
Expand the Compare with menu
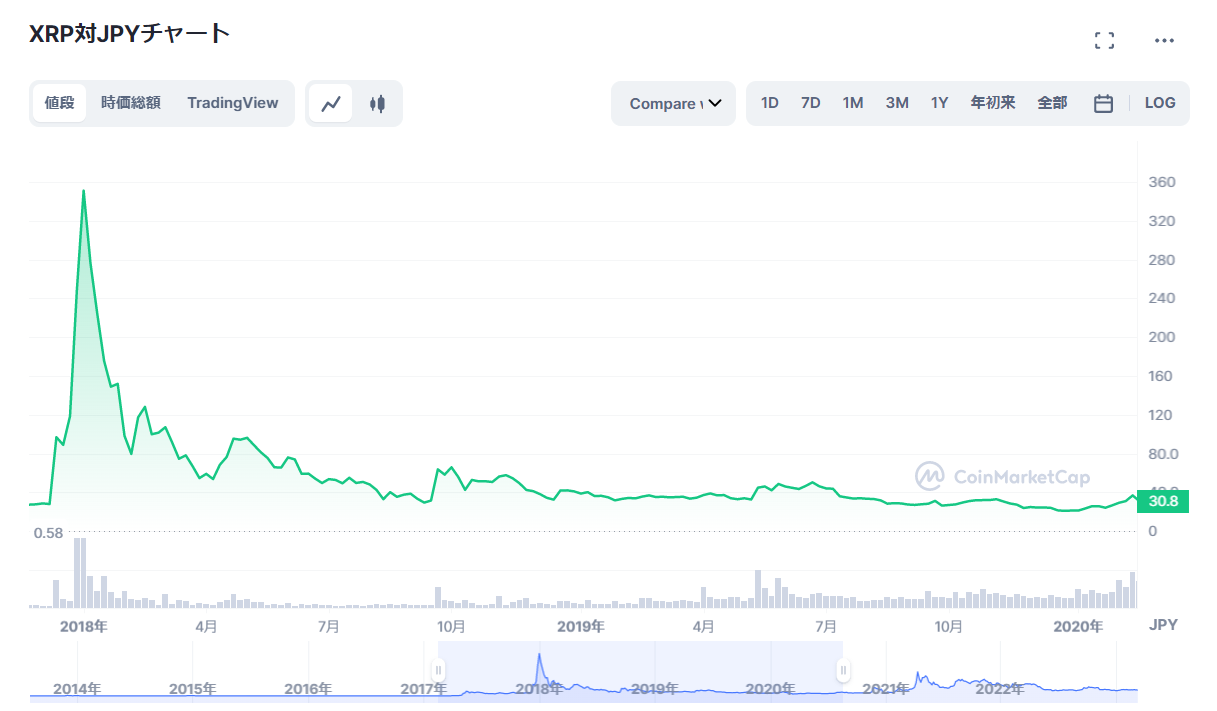[x=673, y=103]
